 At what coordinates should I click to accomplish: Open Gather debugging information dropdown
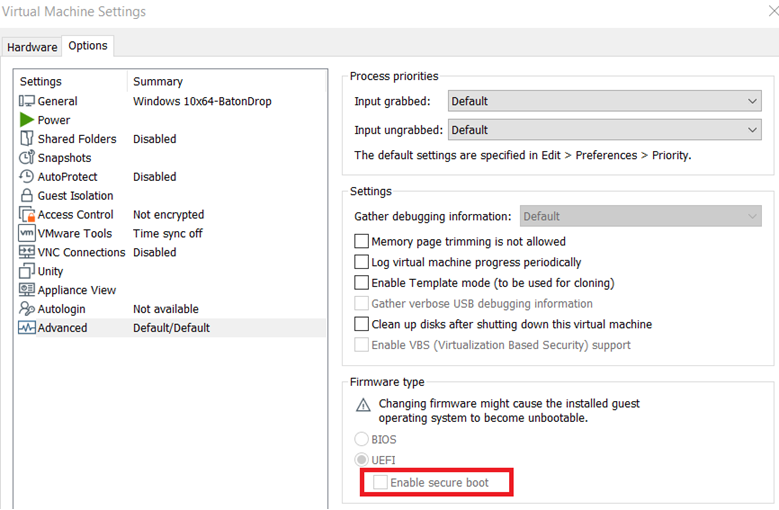pos(641,216)
